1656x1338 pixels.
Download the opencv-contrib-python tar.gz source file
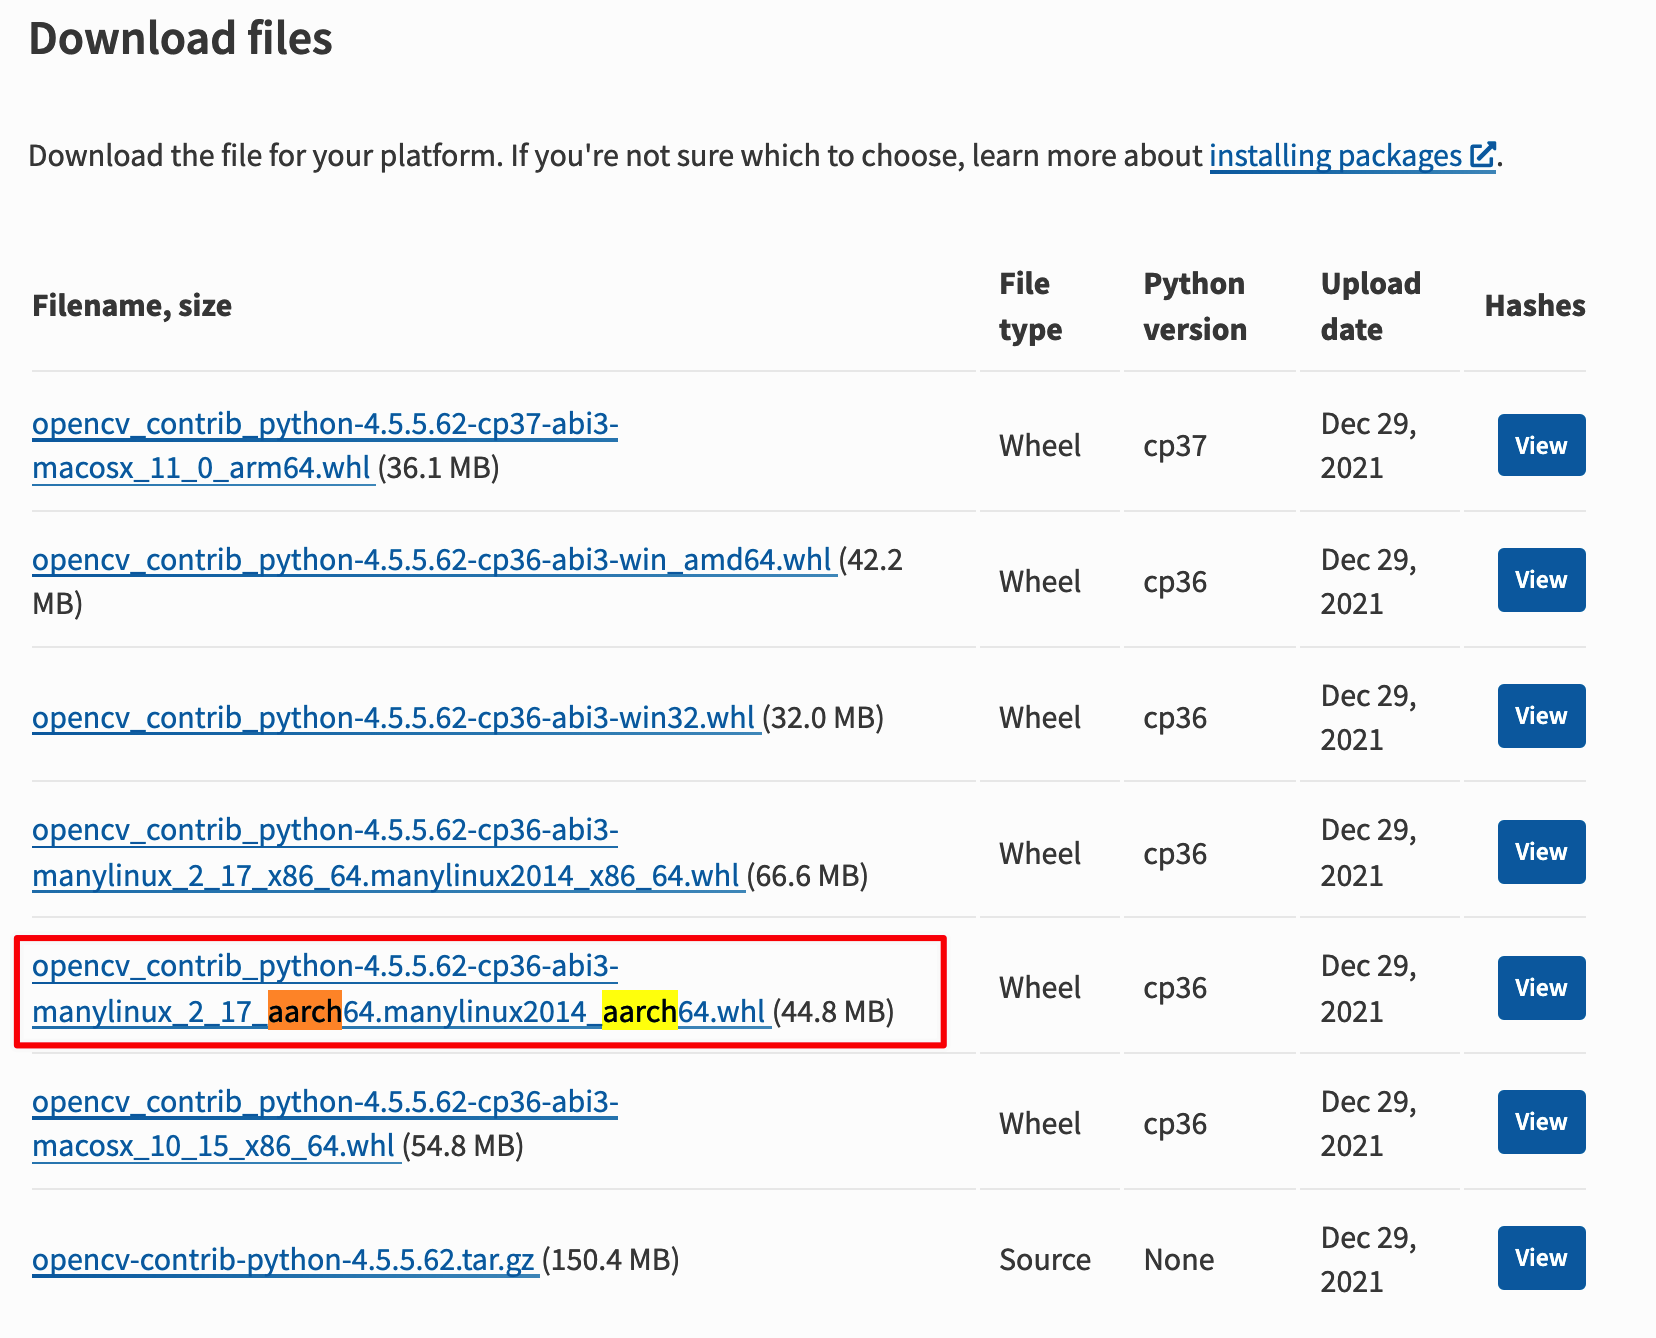(x=285, y=1260)
